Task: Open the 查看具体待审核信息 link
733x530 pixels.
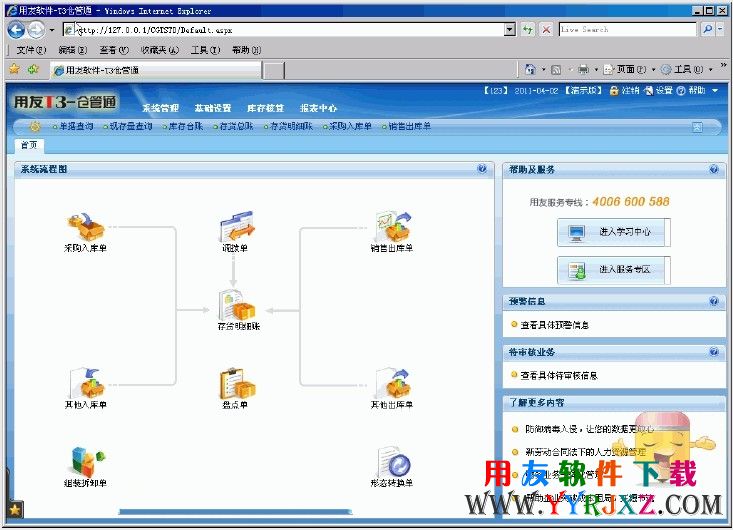Action: 559,375
